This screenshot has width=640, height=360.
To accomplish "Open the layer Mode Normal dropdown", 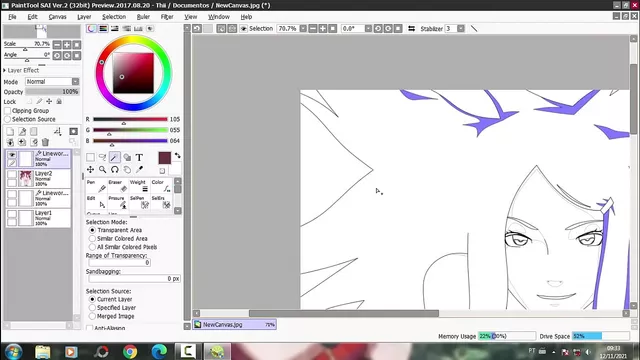I will coord(52,82).
